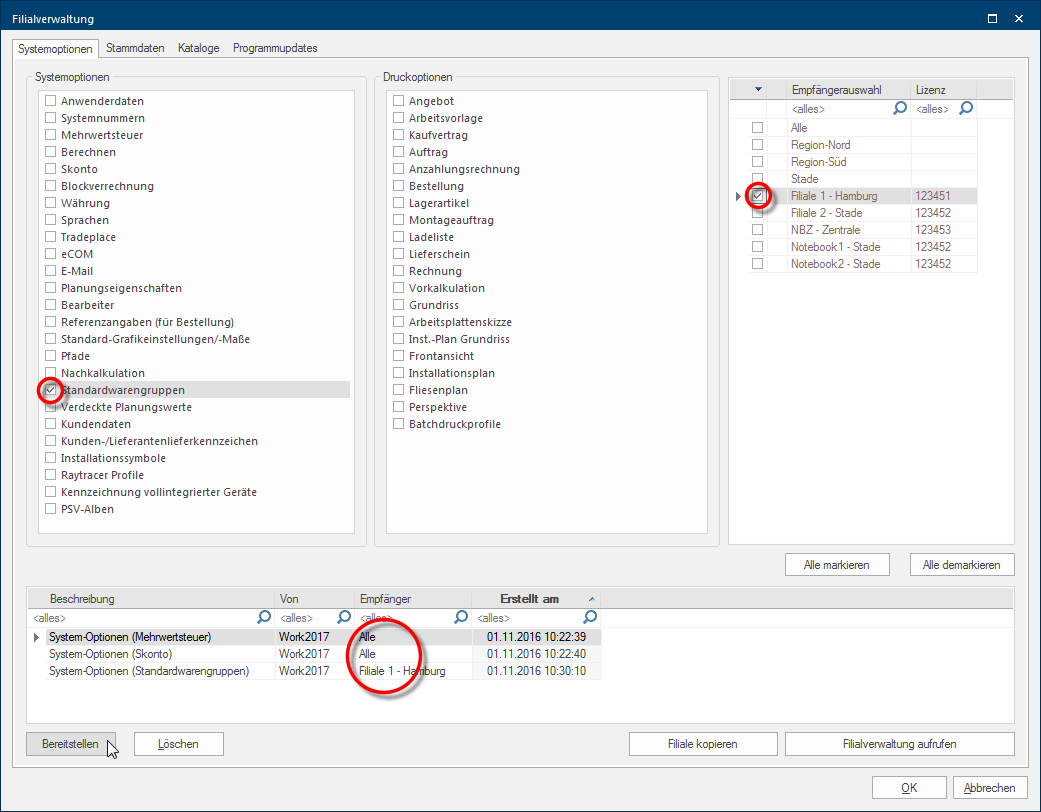
Task: Open the Programmupdates tab
Action: (x=275, y=48)
